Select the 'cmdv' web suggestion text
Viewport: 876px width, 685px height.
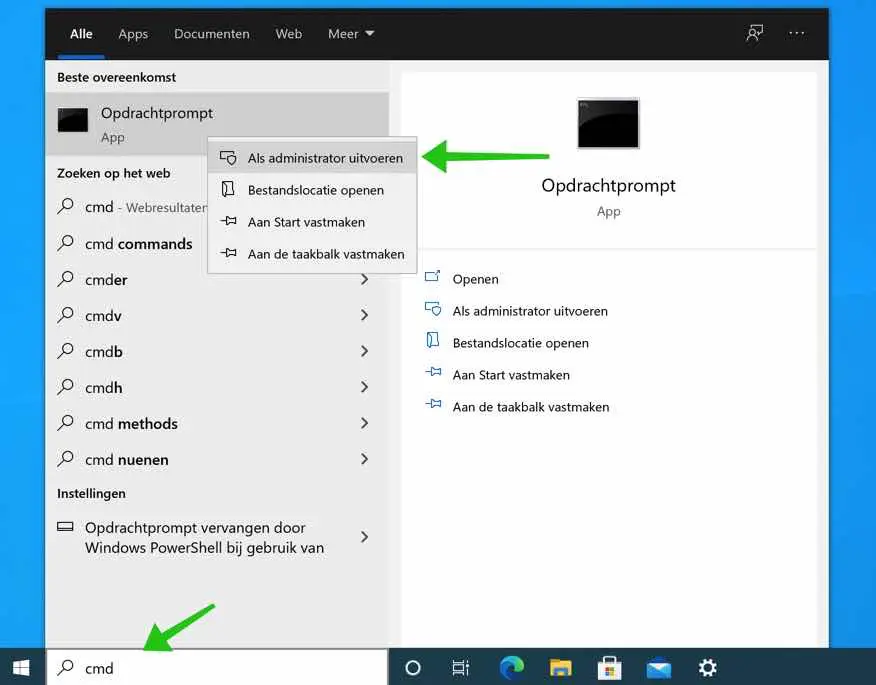pos(103,316)
